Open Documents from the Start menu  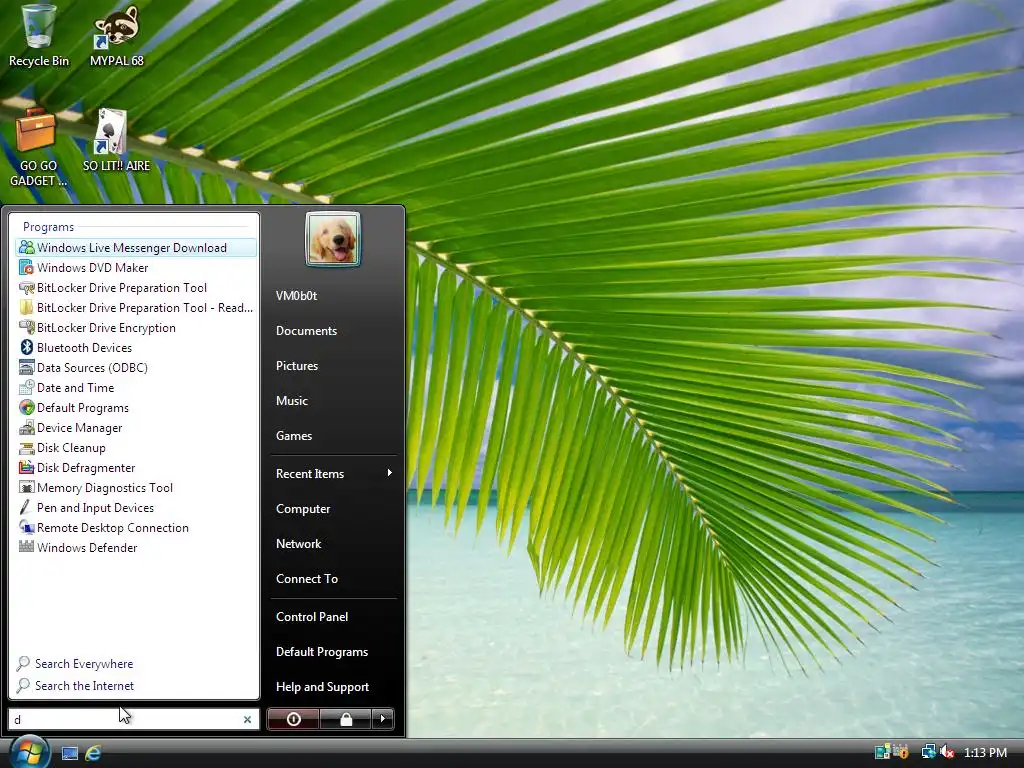[306, 331]
